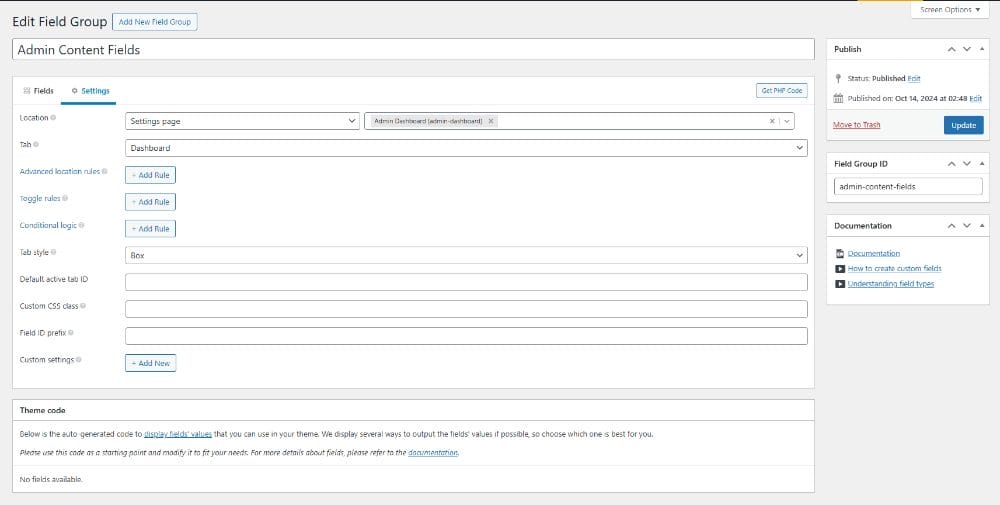The image size is (1000, 505).
Task: Click help icon beside Custom CSS class
Action: [84, 306]
